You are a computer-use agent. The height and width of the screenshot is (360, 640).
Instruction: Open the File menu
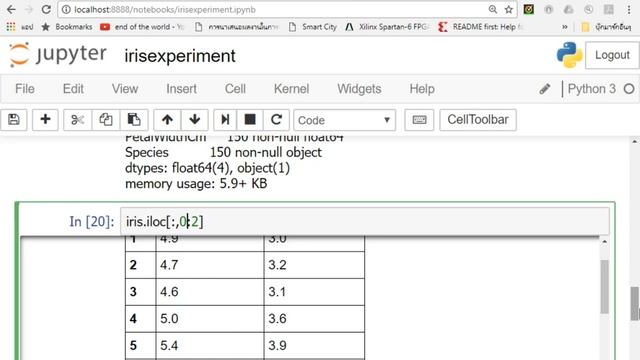click(x=25, y=89)
